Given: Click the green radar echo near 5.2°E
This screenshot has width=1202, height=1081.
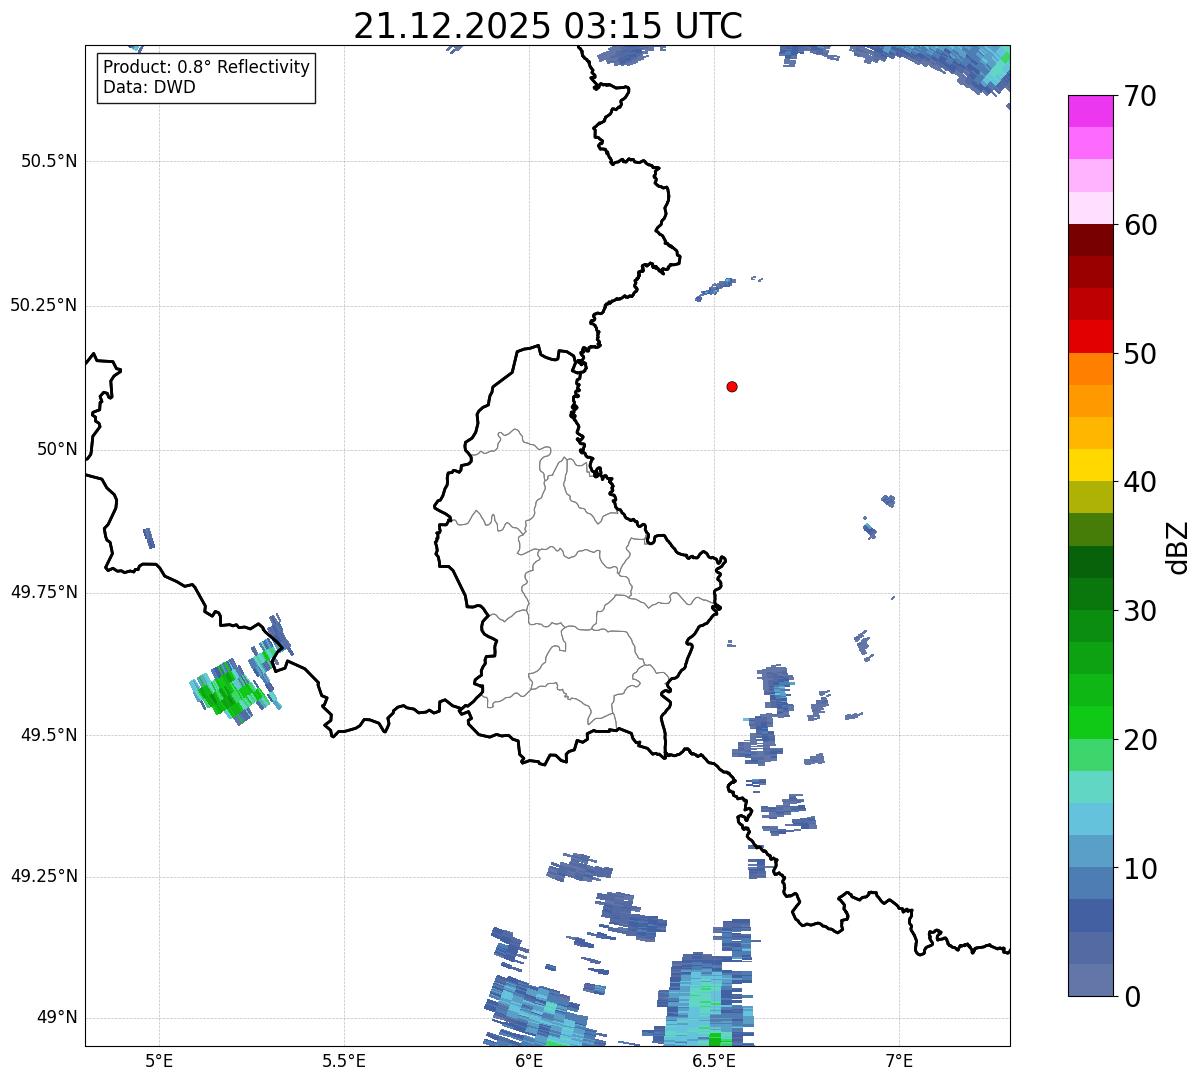Looking at the screenshot, I should pos(230,690).
